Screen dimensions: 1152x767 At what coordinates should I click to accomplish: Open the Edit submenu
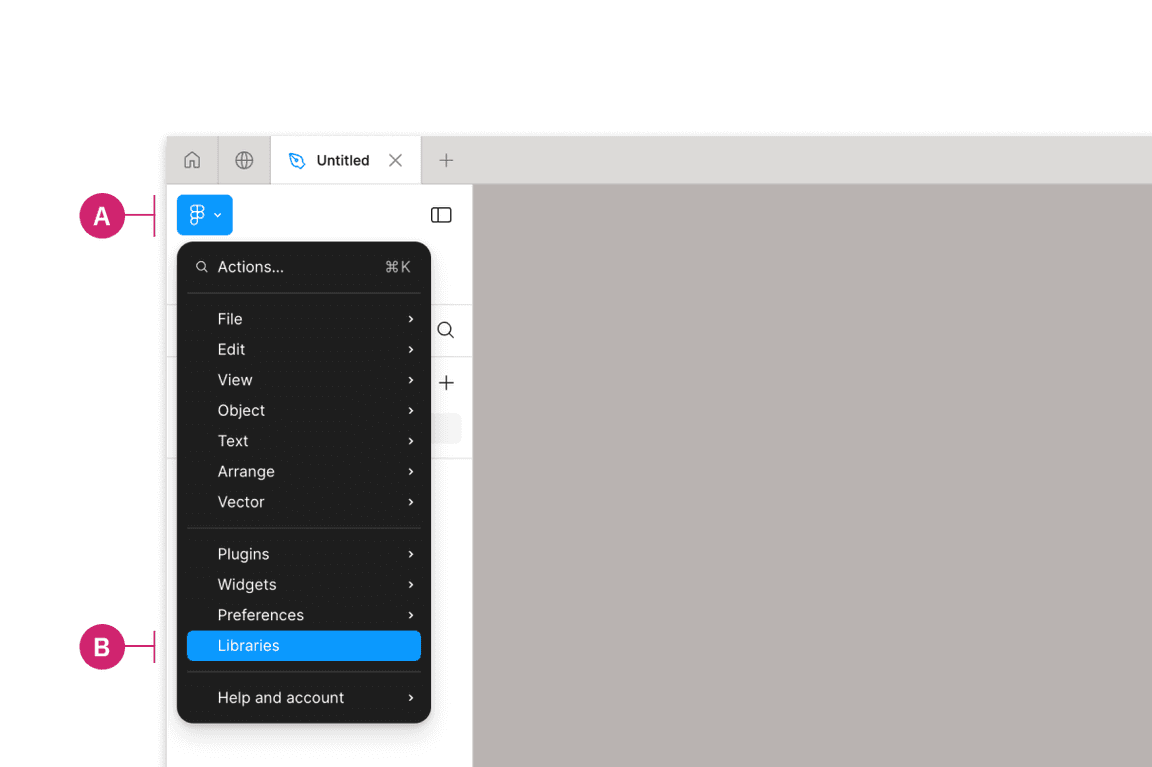click(x=303, y=350)
